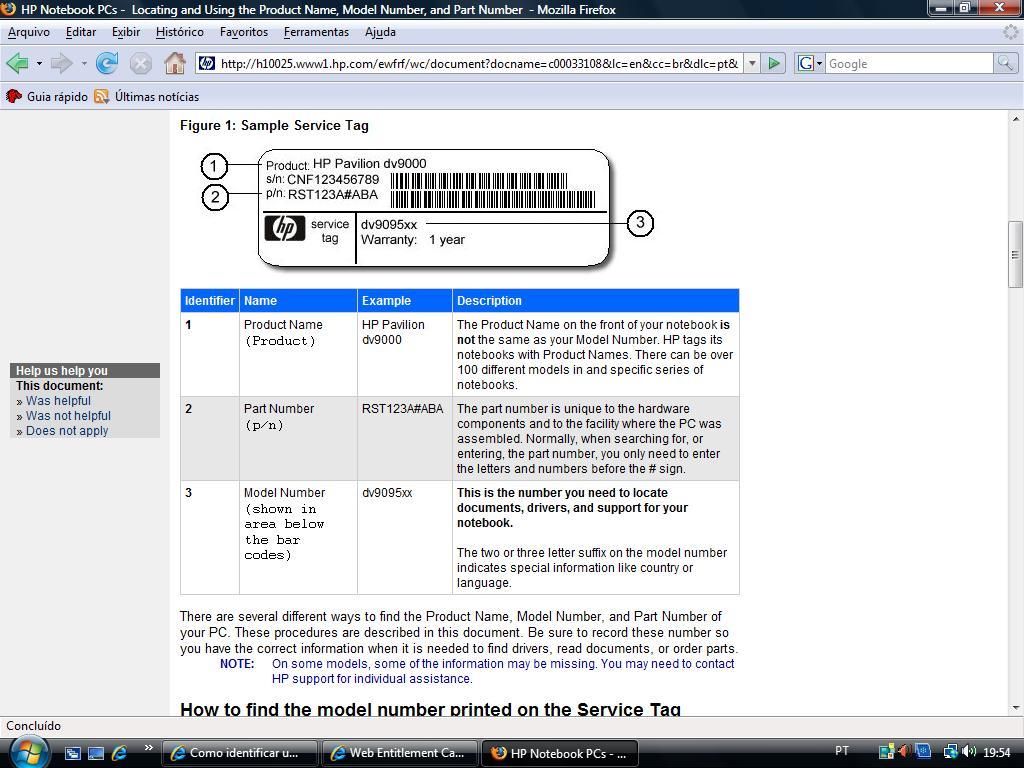Screen dimensions: 1024x768
Task: Click the sample service tag image
Action: click(x=427, y=208)
